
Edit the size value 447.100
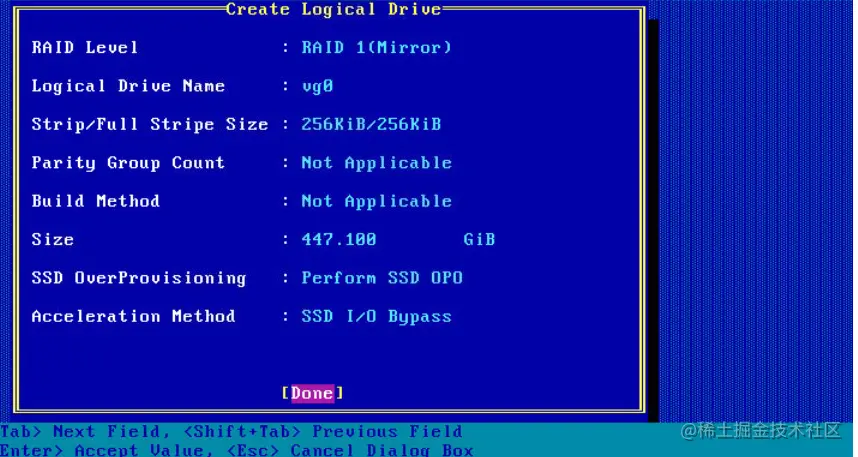pyautogui.click(x=339, y=239)
